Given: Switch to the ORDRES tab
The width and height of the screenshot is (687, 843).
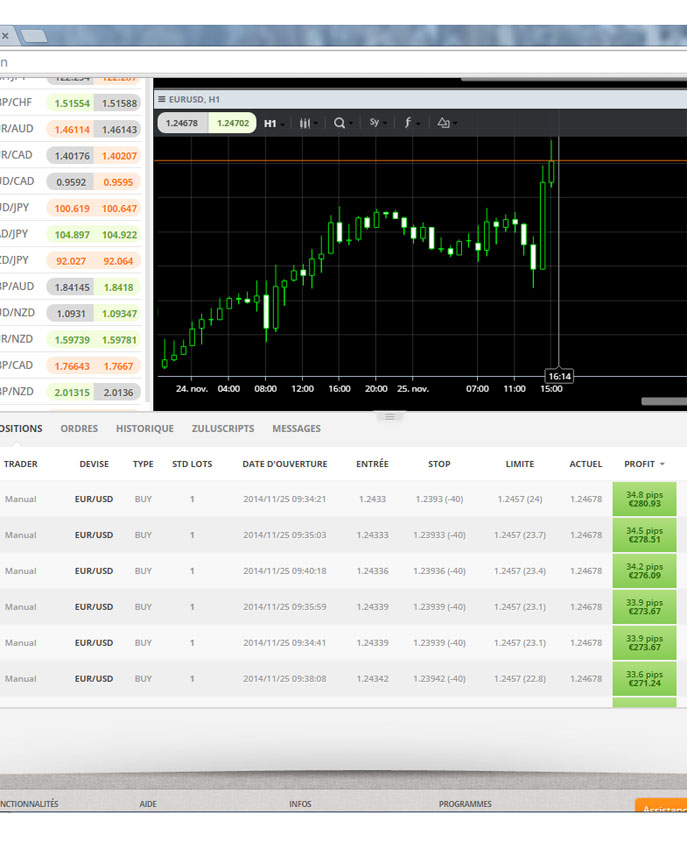Looking at the screenshot, I should coord(79,428).
